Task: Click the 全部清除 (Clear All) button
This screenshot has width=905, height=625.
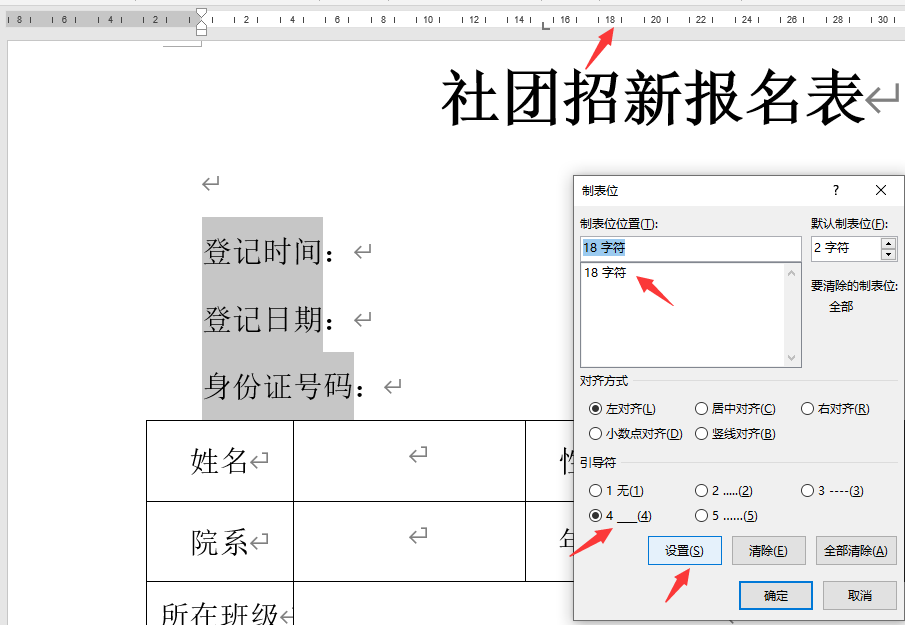Action: pyautogui.click(x=855, y=550)
